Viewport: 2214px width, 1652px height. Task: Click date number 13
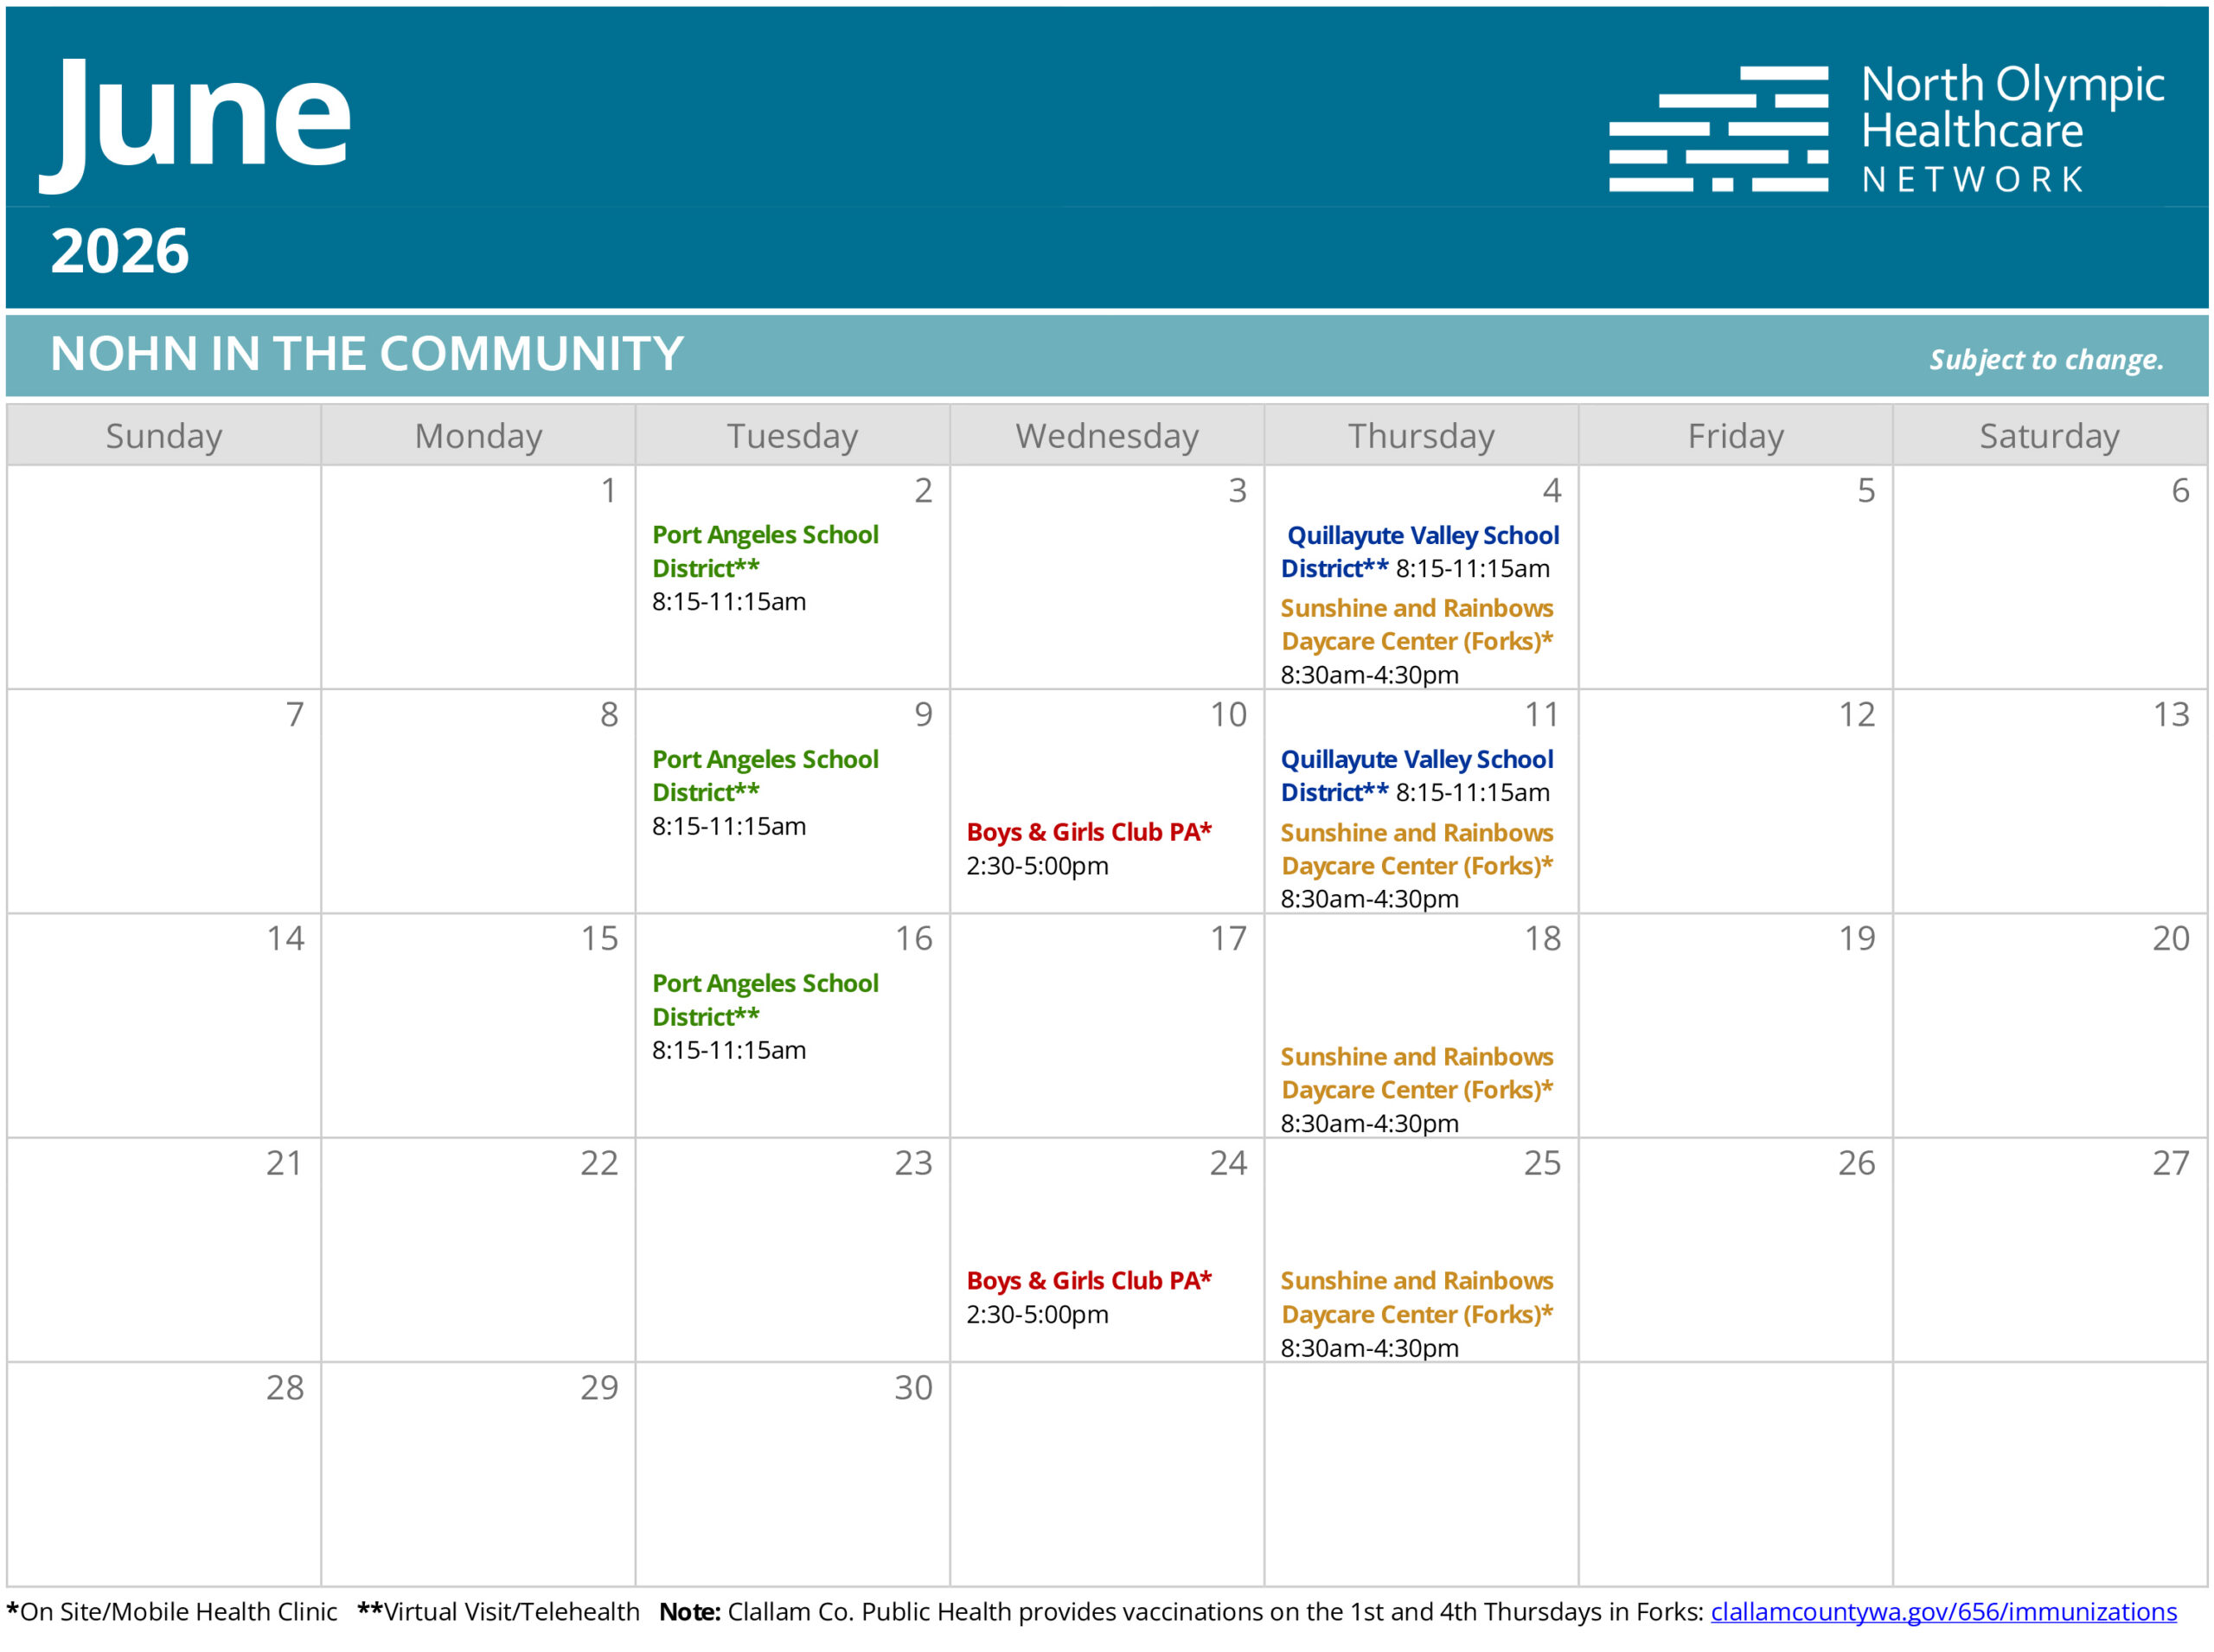[x=2171, y=714]
